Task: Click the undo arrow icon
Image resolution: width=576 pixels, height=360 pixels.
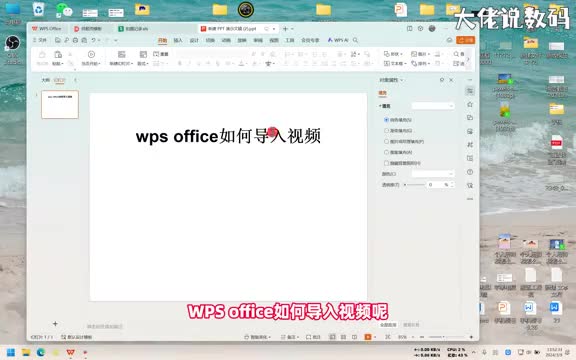Action: (x=94, y=40)
